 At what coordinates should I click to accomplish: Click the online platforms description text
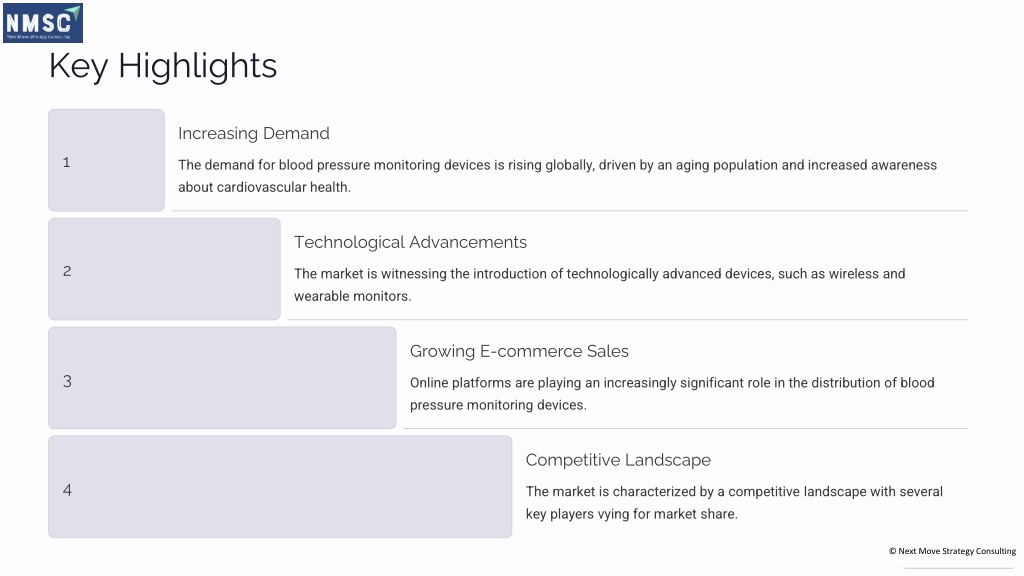pyautogui.click(x=672, y=394)
